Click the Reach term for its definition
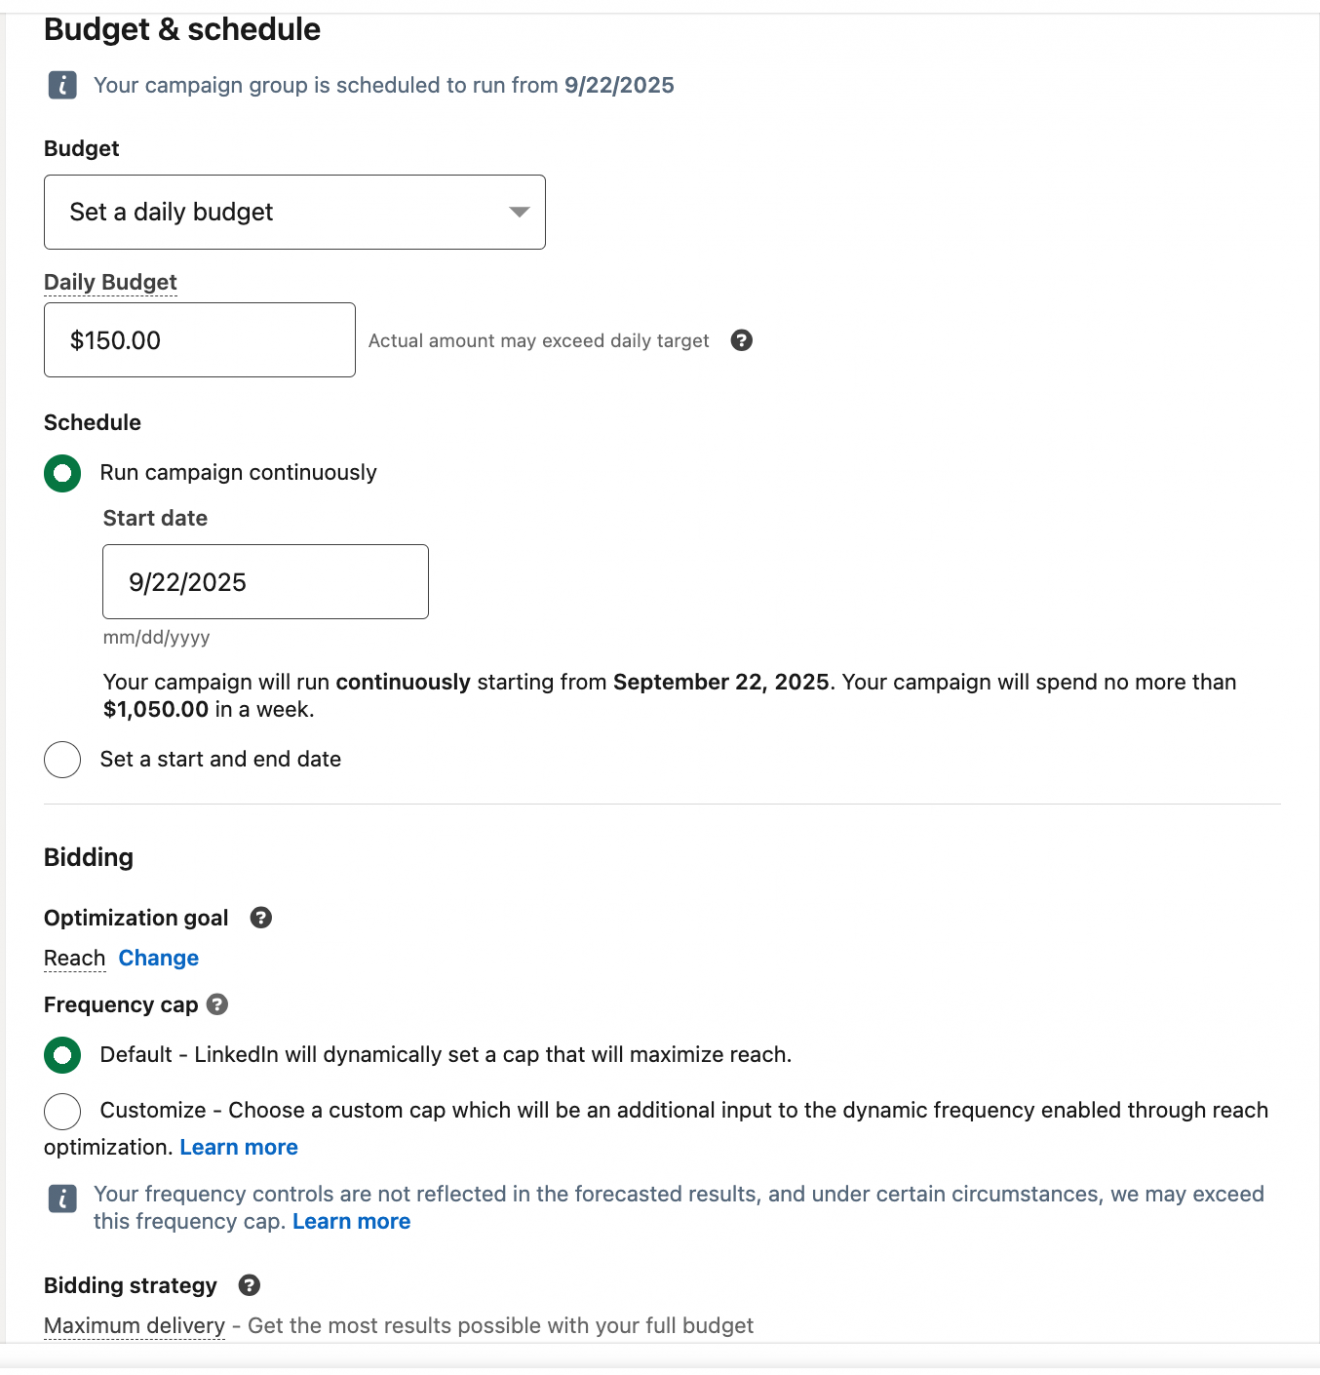The height and width of the screenshot is (1375, 1320). (74, 958)
